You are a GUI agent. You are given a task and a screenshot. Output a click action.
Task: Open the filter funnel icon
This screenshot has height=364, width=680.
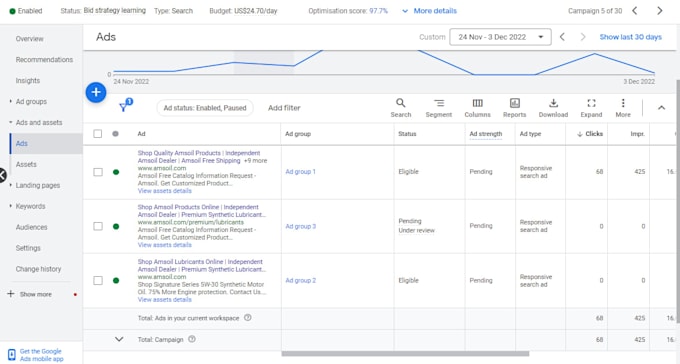(124, 106)
